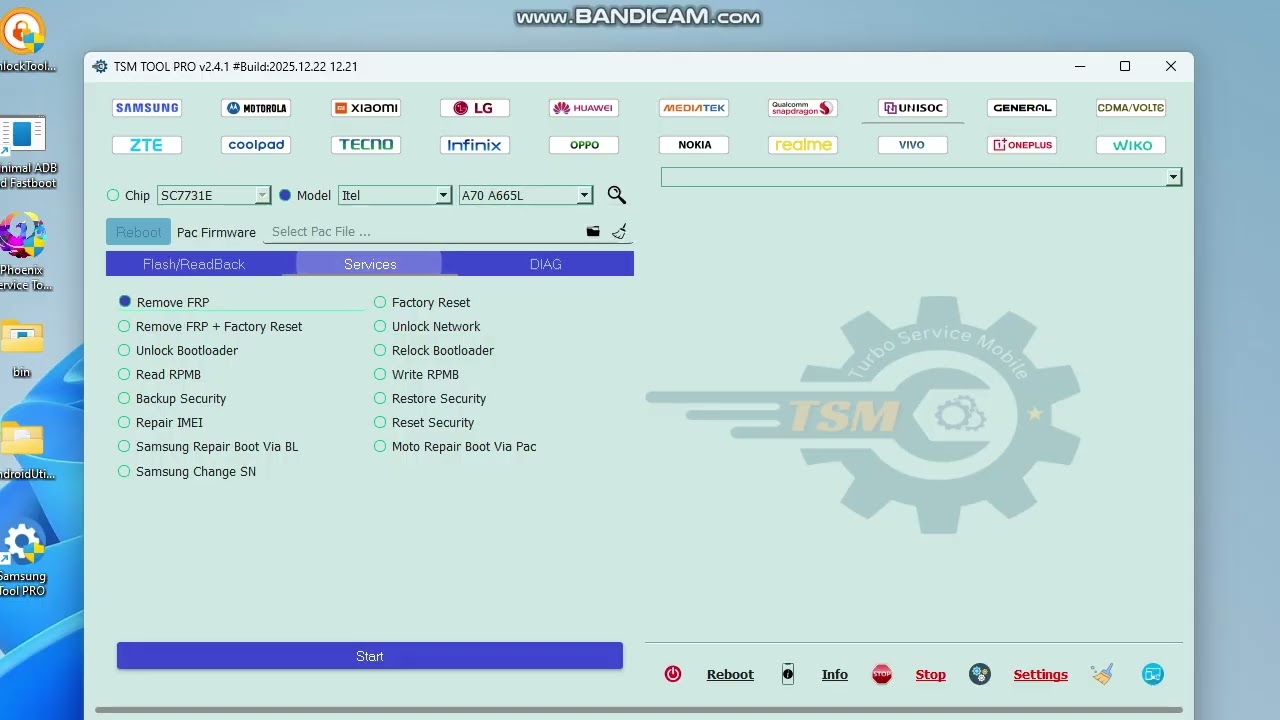This screenshot has width=1280, height=720.
Task: Click the horizontal scrollbar at window bottom
Action: [638, 711]
